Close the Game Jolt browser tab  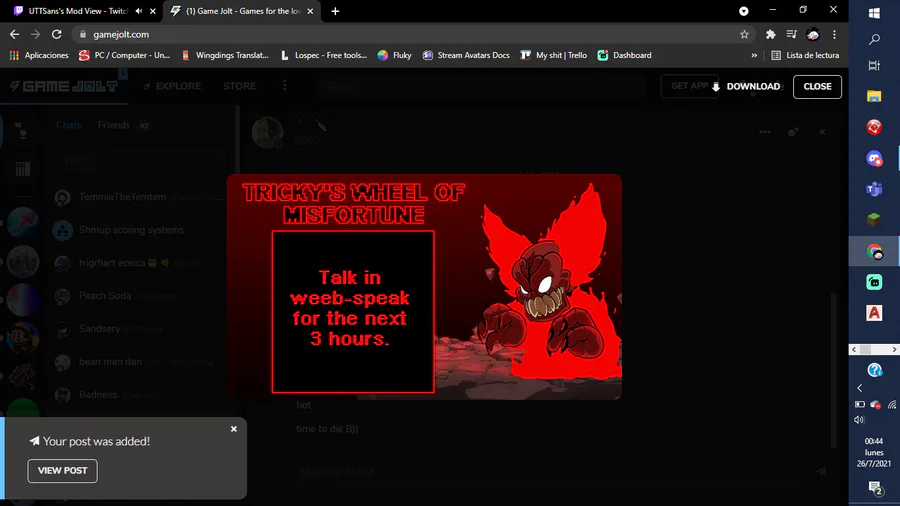311,11
